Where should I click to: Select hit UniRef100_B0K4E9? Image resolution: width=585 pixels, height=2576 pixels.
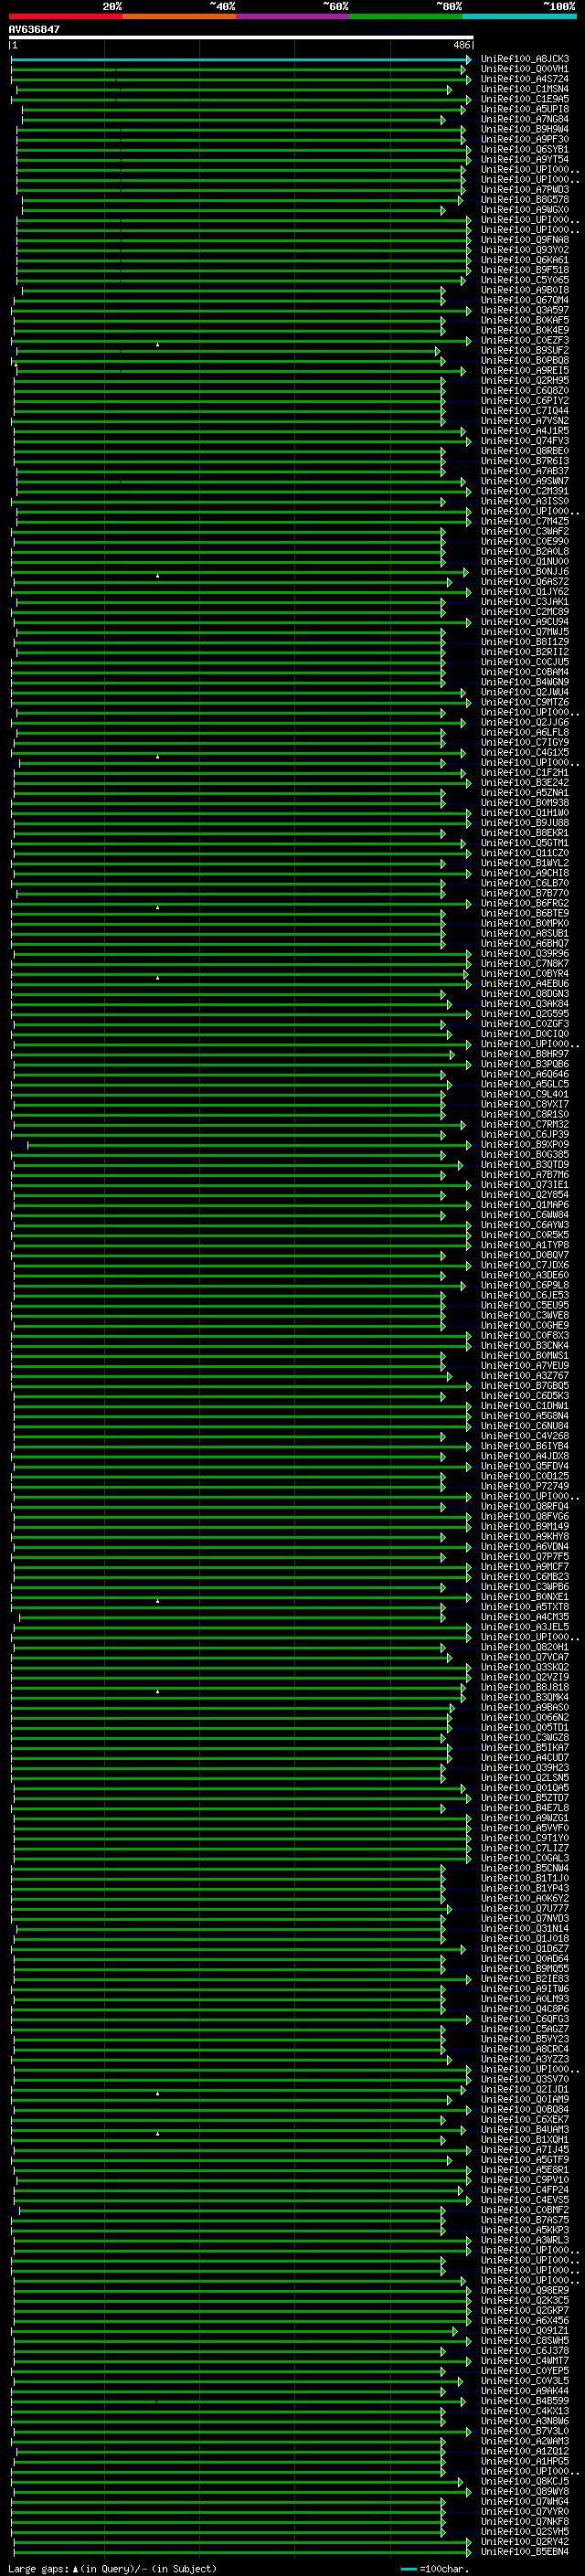[525, 330]
